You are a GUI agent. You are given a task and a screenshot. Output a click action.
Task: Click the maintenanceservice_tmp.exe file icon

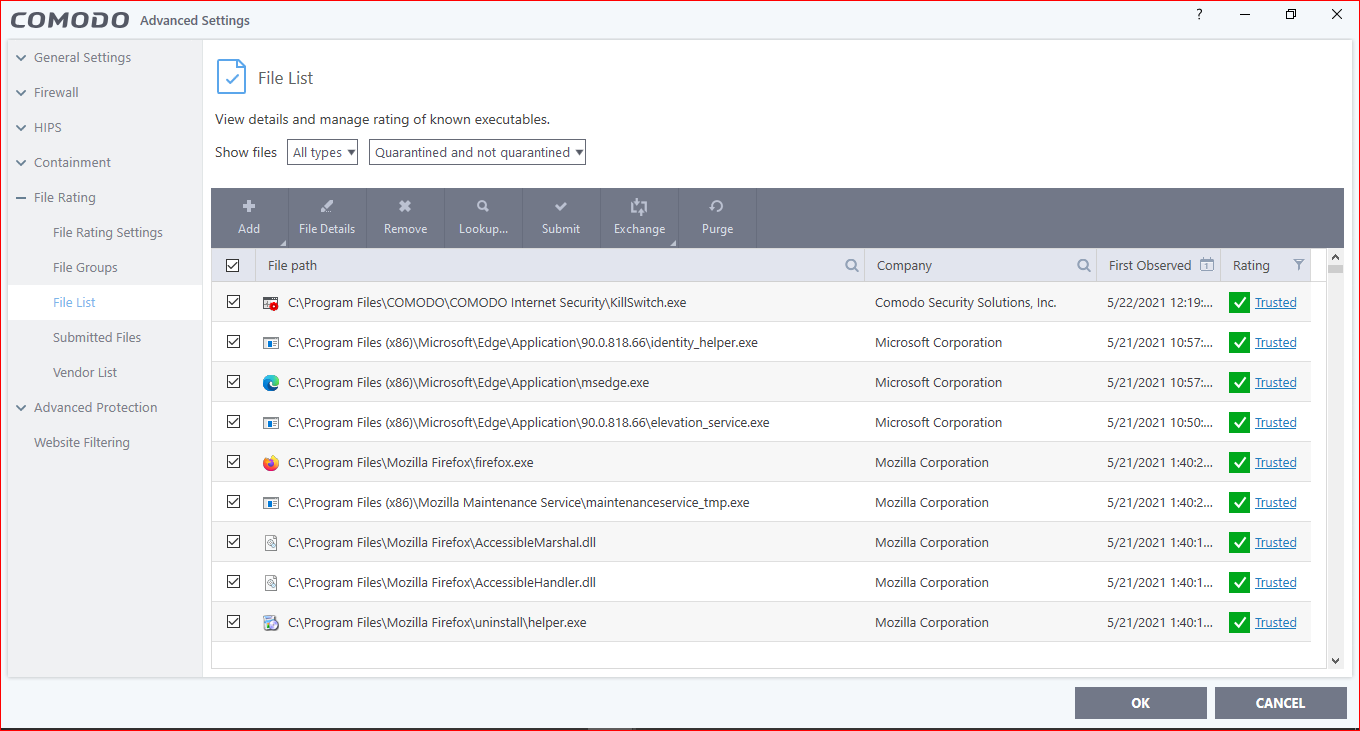coord(270,502)
